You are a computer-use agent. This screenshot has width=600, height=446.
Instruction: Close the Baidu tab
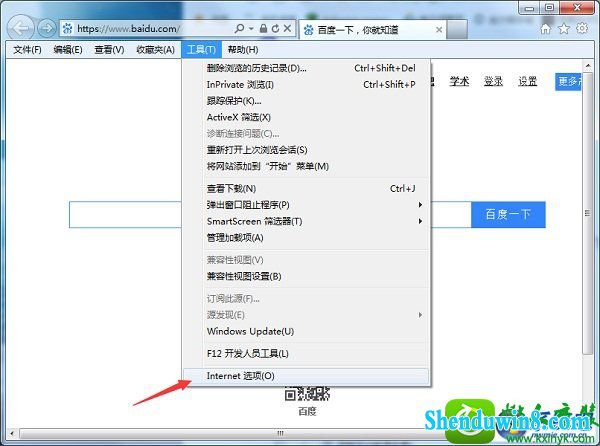pyautogui.click(x=439, y=29)
